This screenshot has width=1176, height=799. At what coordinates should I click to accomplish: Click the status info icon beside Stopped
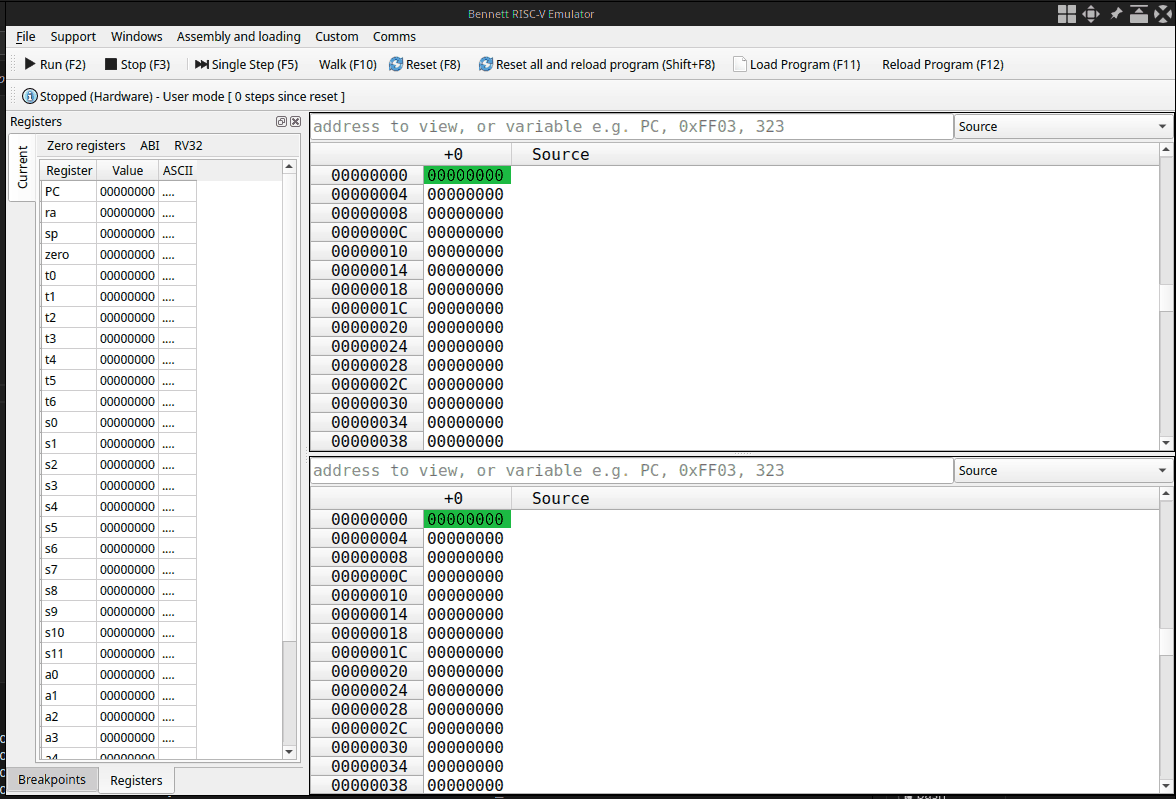pyautogui.click(x=30, y=96)
